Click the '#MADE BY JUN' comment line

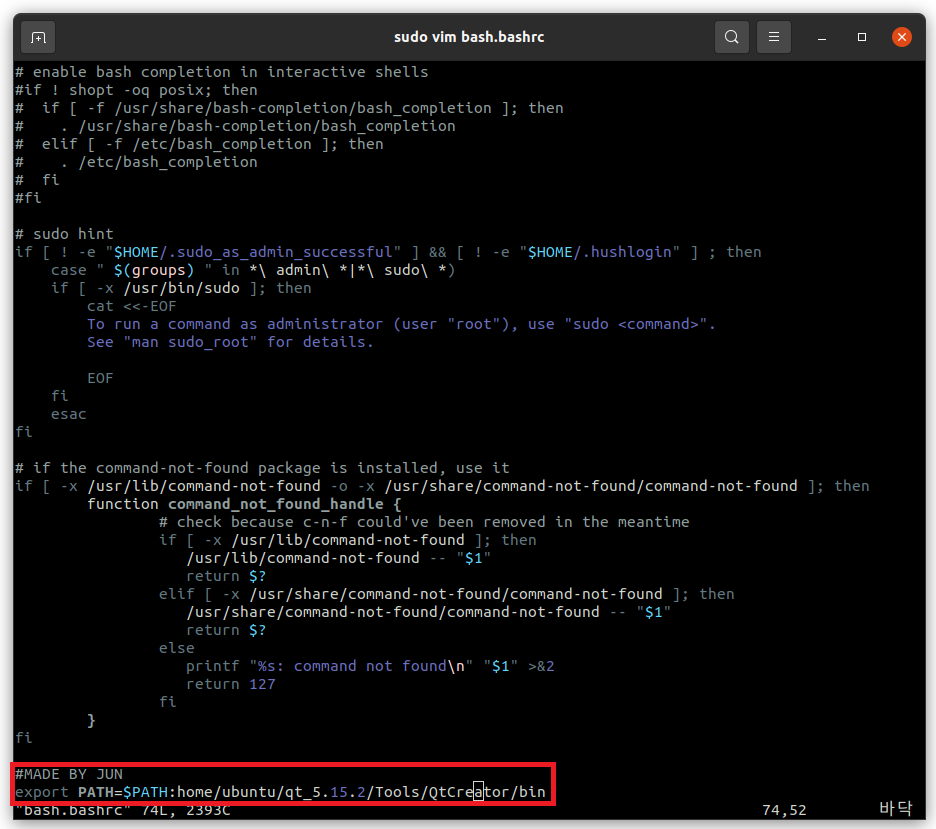tap(69, 774)
